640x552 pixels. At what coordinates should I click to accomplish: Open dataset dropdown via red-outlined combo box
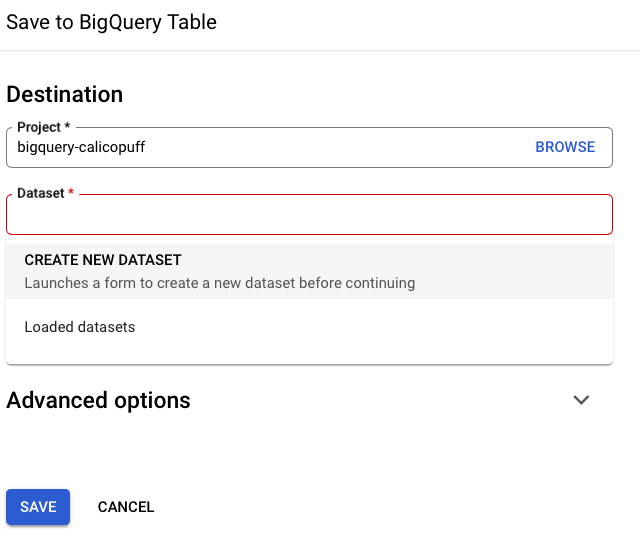(309, 214)
